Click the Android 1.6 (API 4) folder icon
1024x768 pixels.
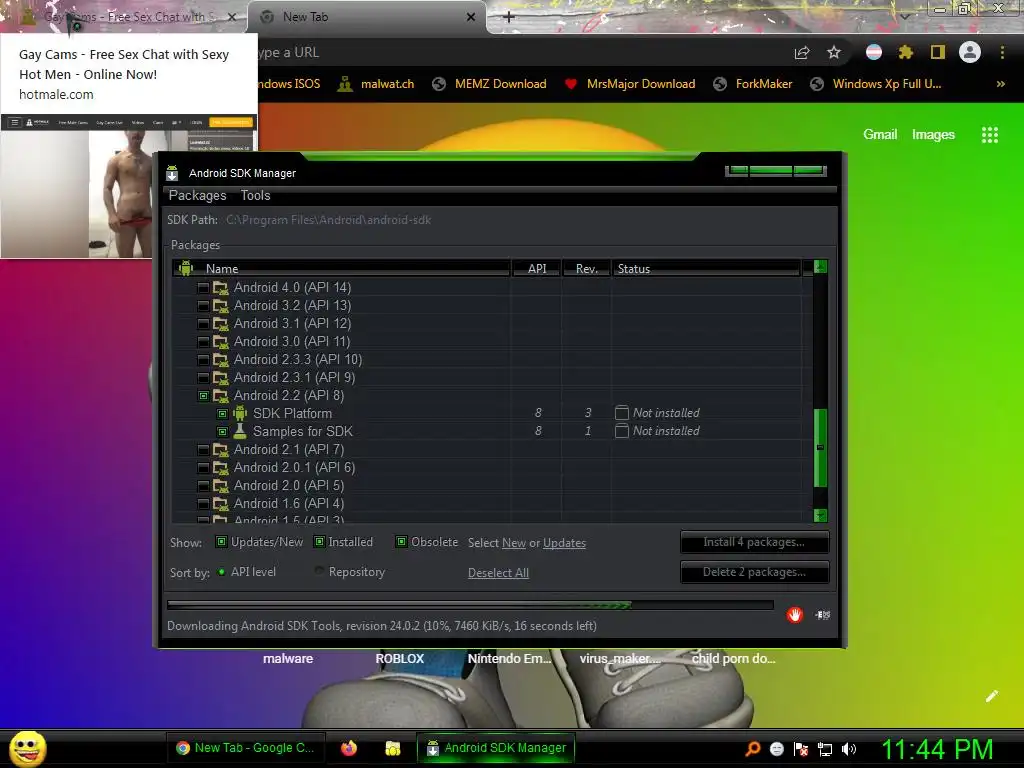[221, 504]
